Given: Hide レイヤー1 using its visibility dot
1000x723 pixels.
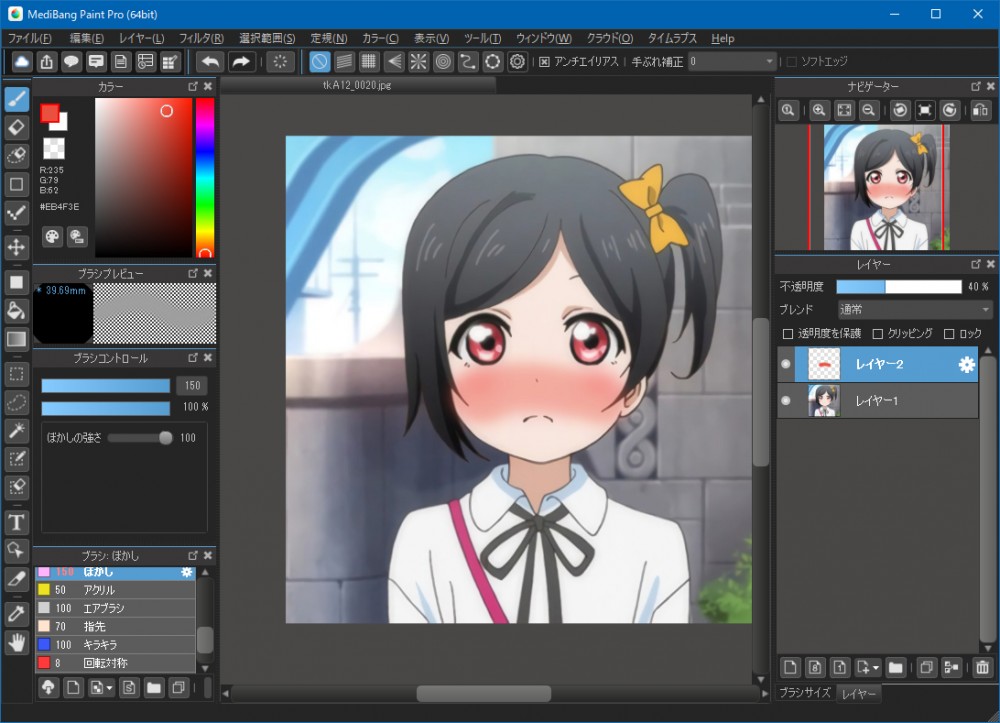Looking at the screenshot, I should [x=786, y=400].
